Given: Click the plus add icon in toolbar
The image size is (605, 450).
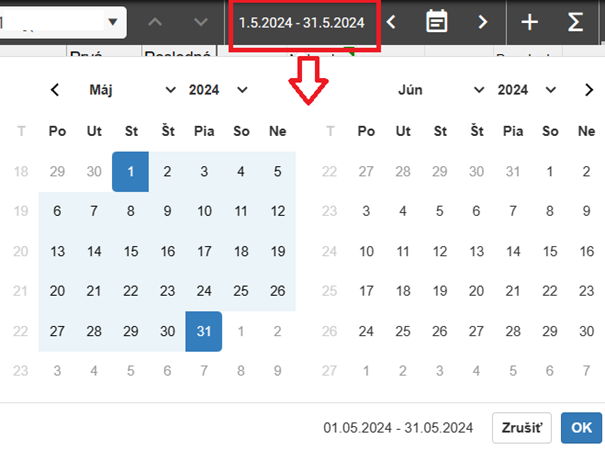Looking at the screenshot, I should [529, 21].
